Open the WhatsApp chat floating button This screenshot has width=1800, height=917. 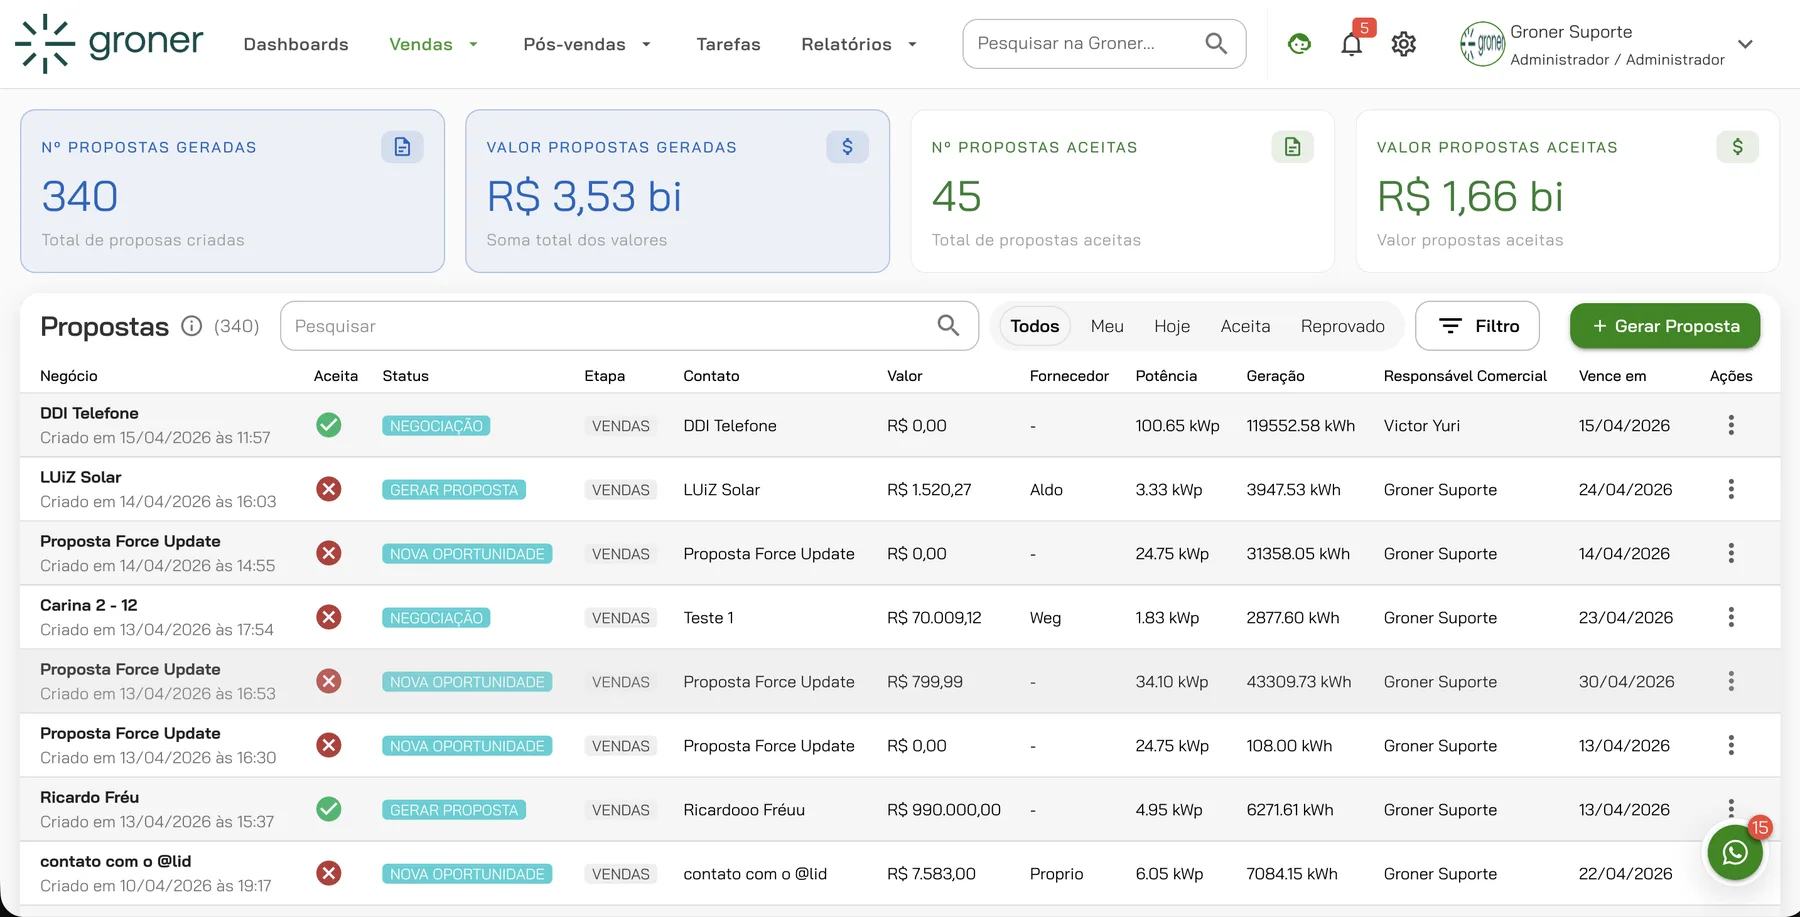coord(1735,852)
